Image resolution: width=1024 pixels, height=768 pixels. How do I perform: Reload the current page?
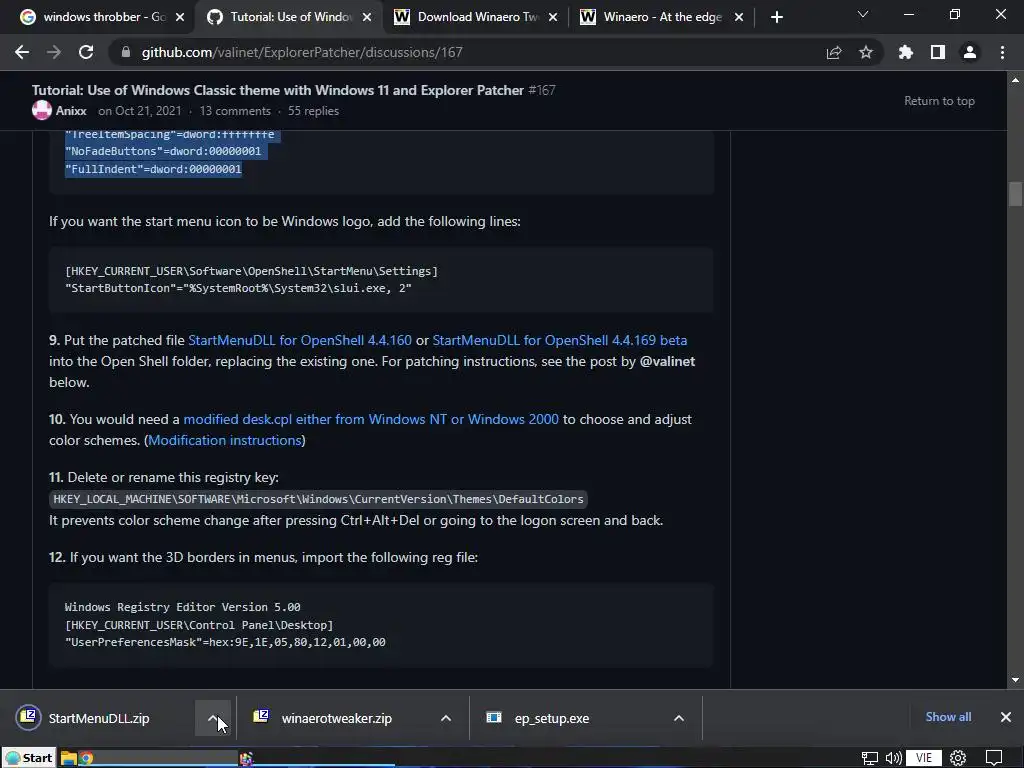click(x=86, y=52)
